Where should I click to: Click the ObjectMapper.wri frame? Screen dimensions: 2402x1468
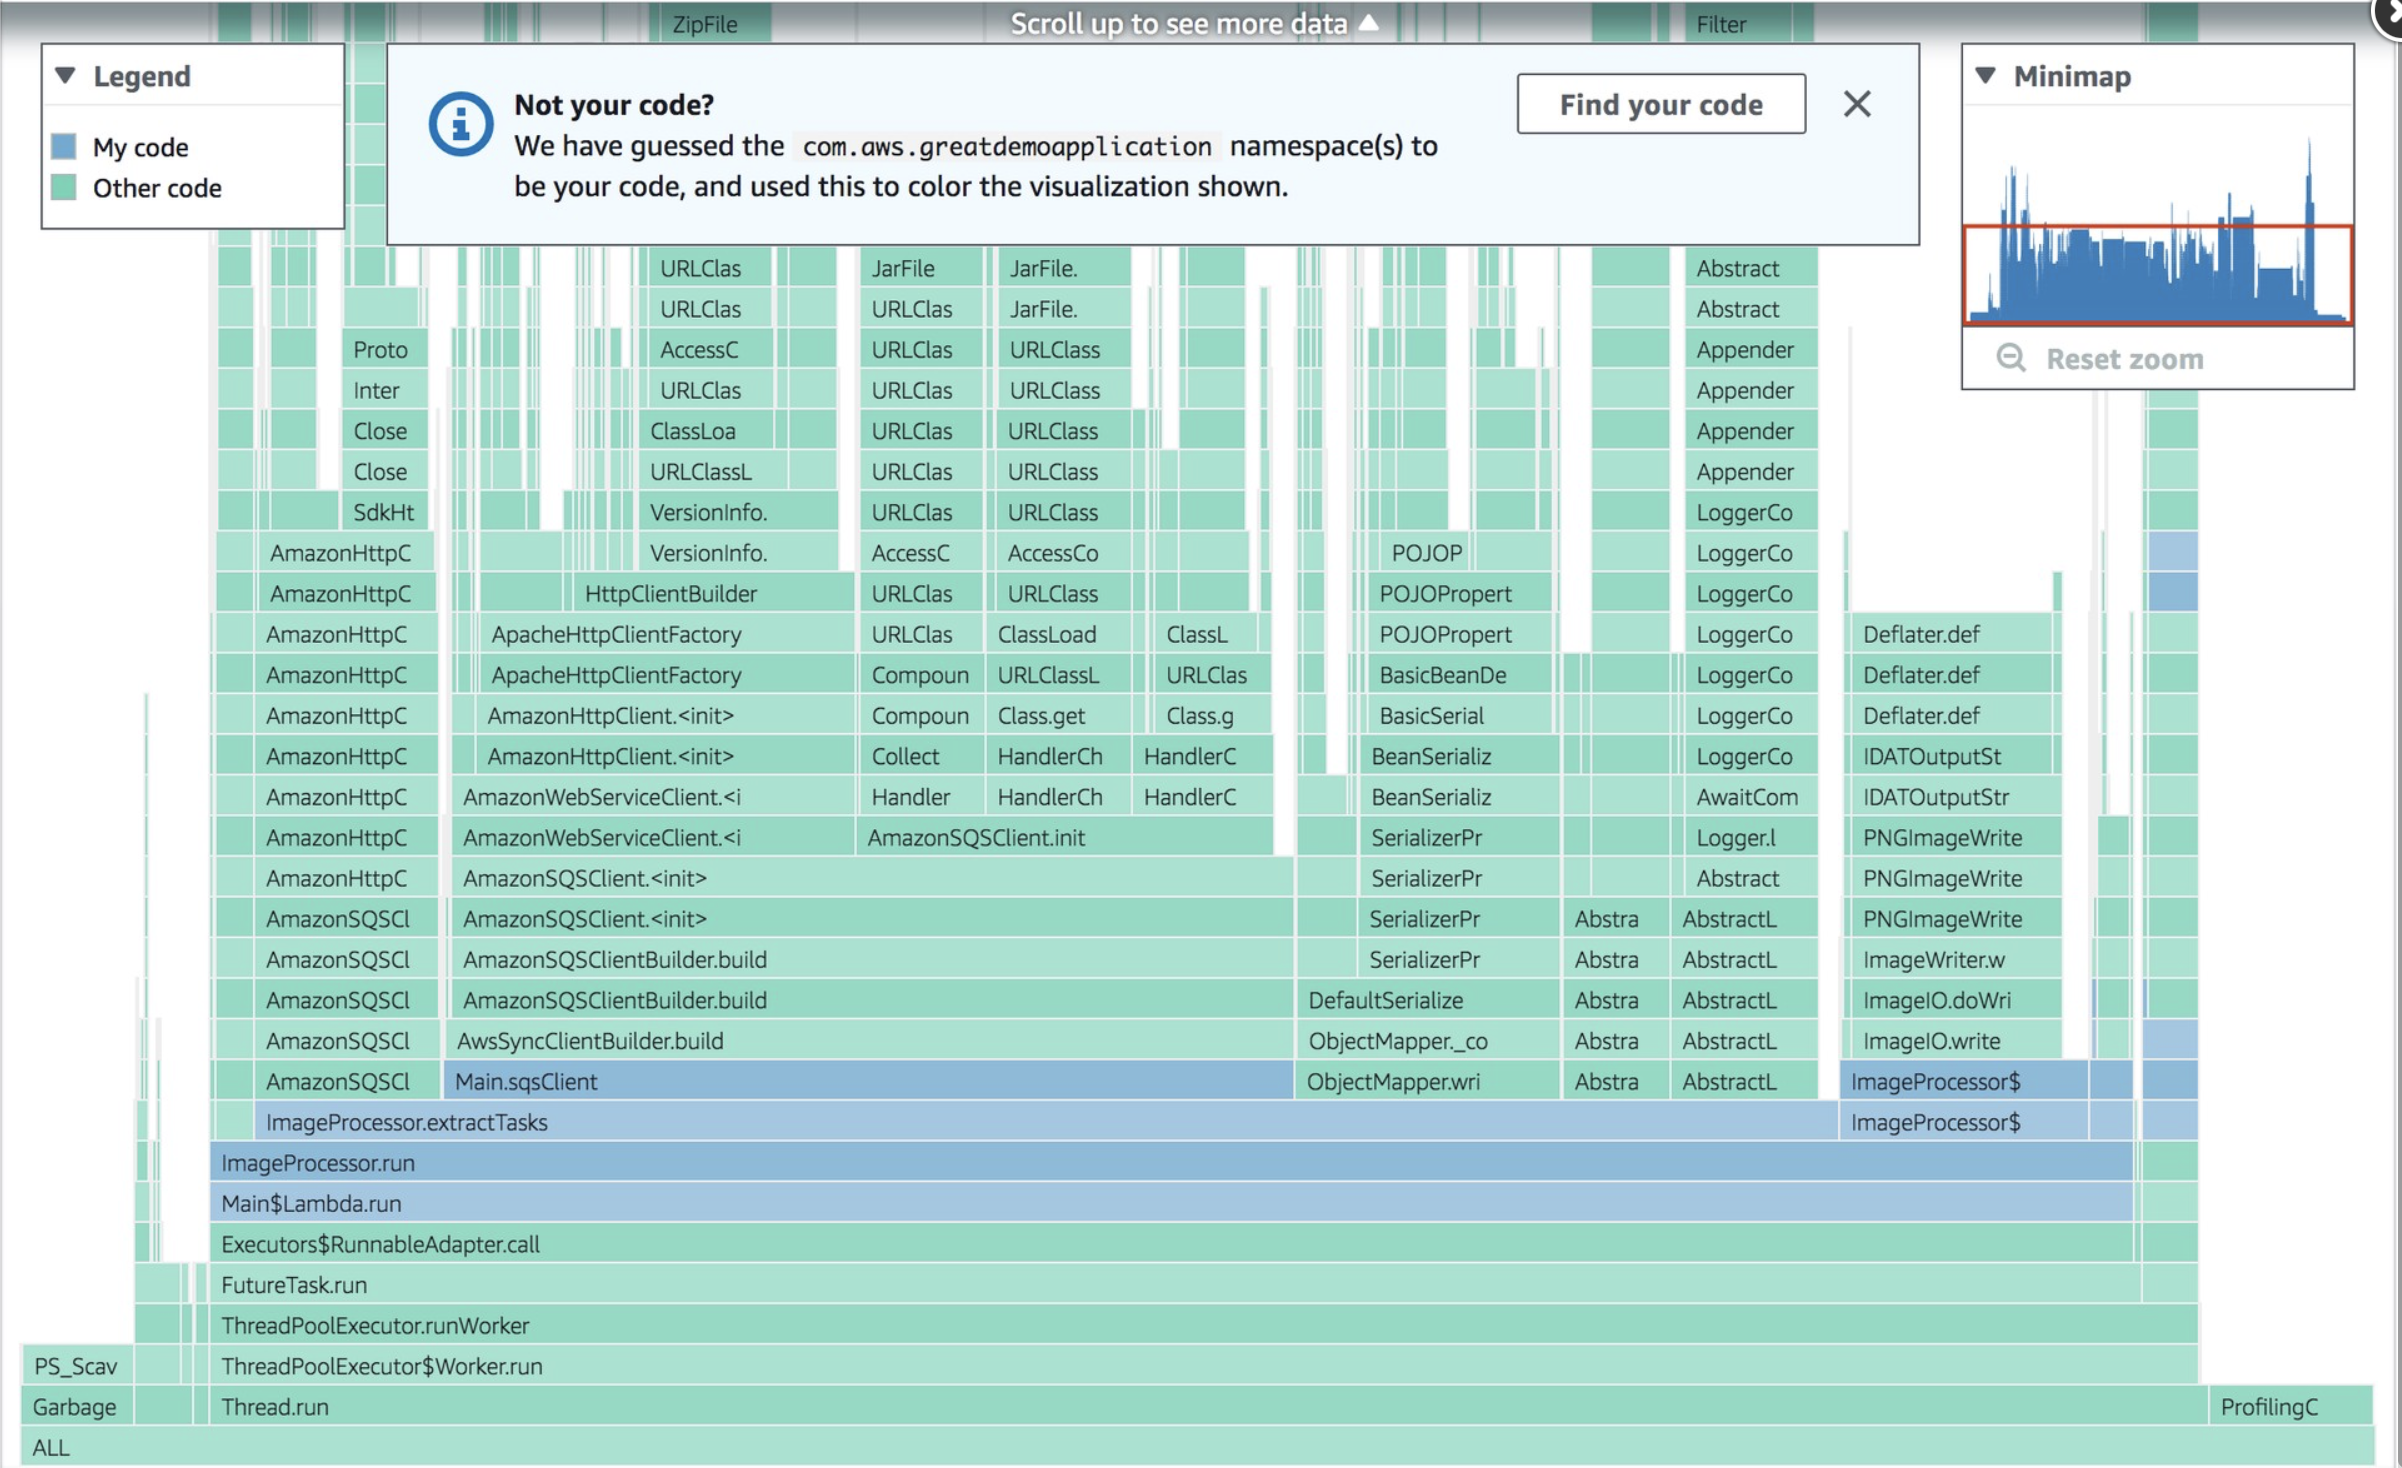[x=1426, y=1082]
